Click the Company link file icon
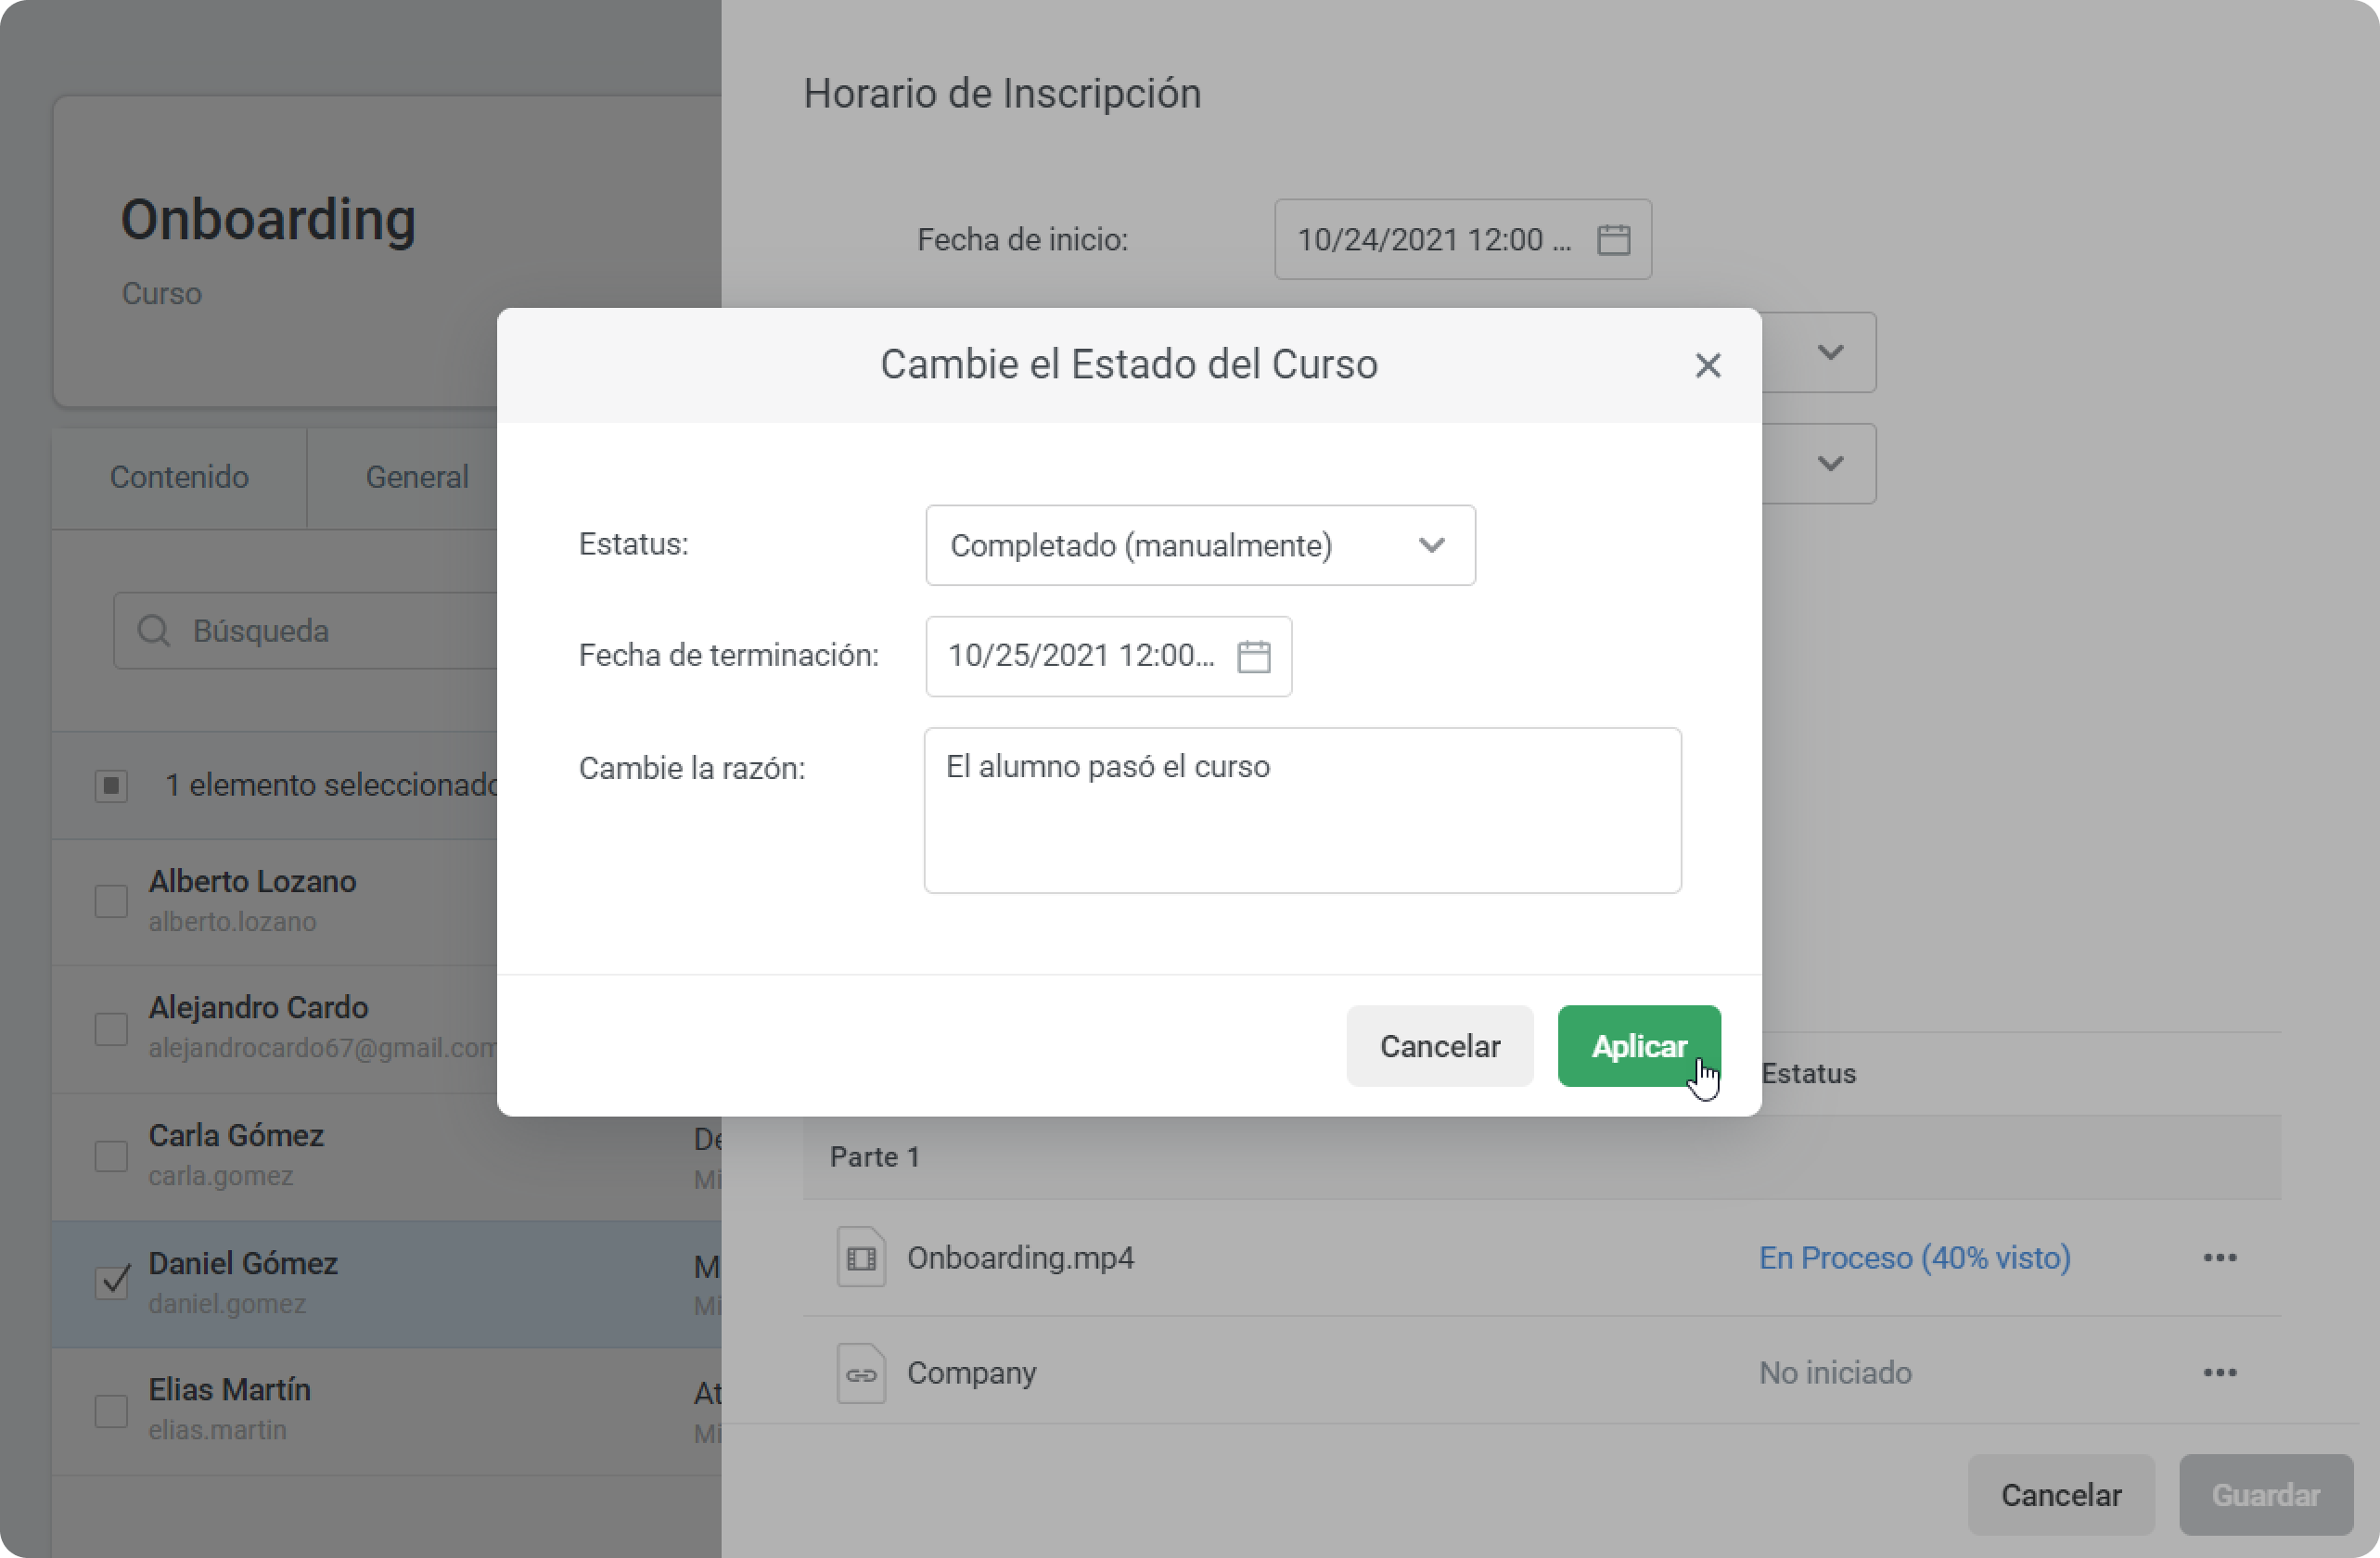Image resolution: width=2380 pixels, height=1558 pixels. pyautogui.click(x=861, y=1374)
